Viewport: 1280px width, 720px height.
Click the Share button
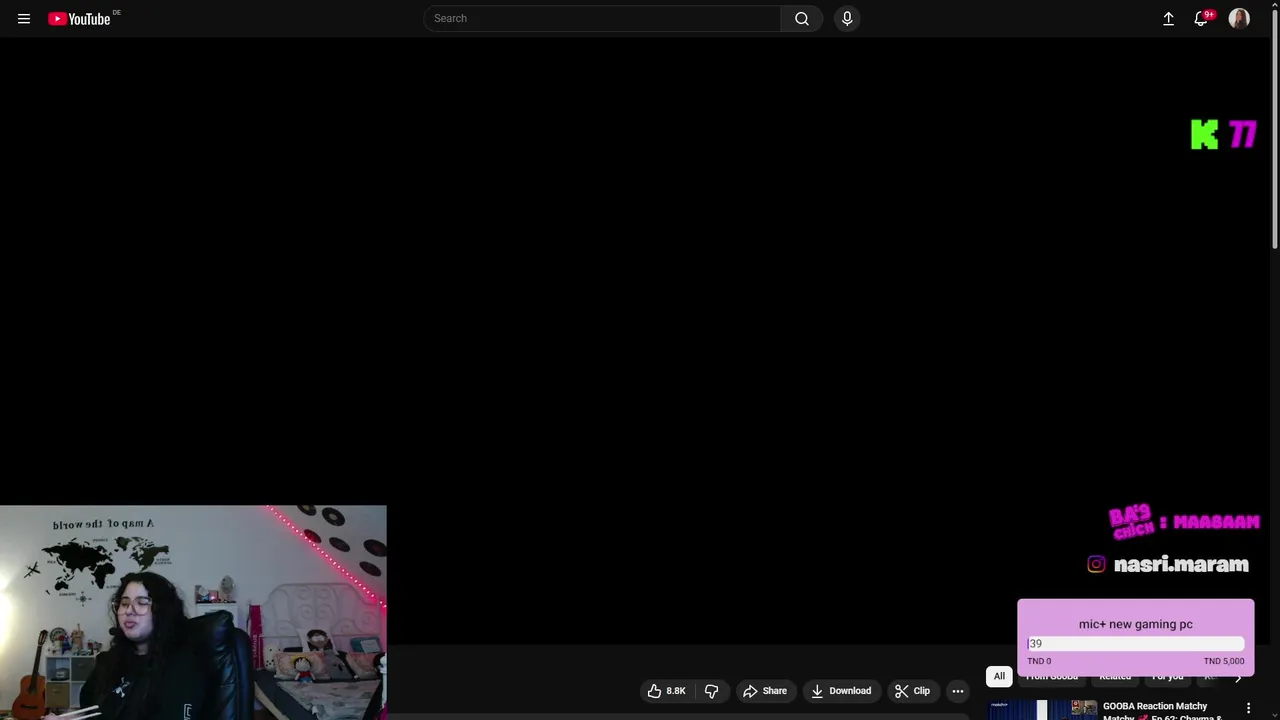tap(764, 691)
